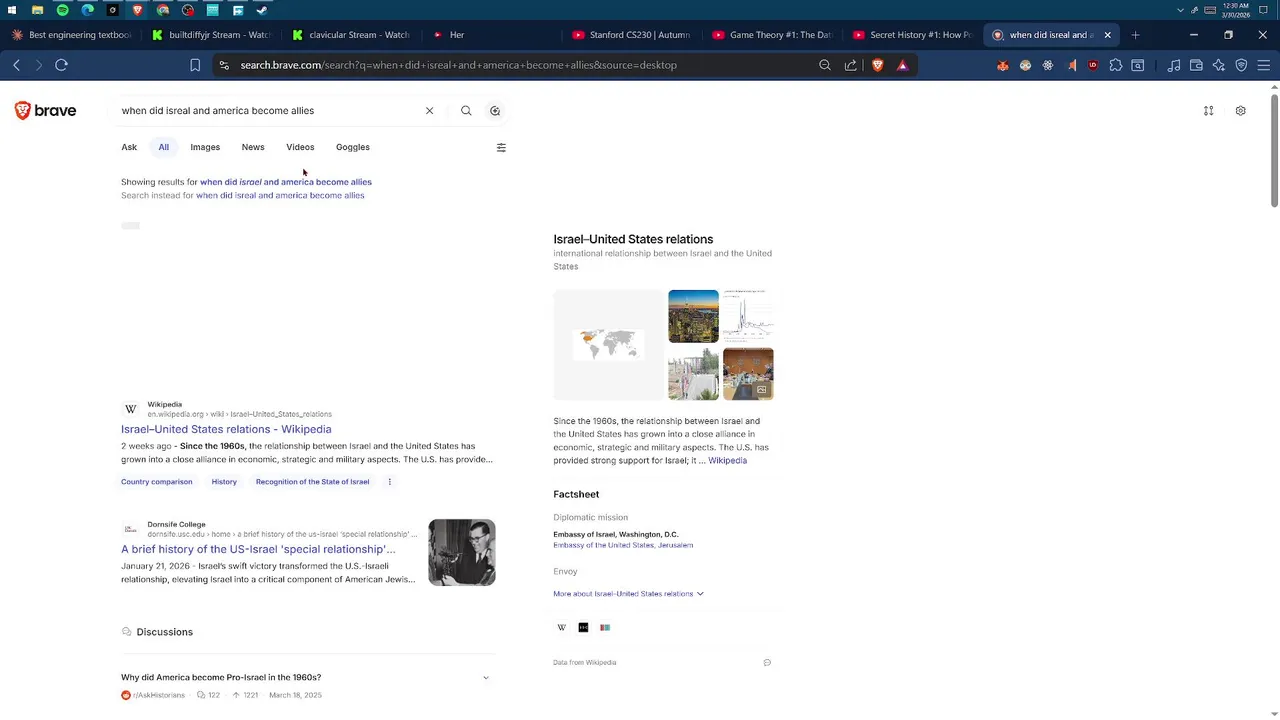1280x720 pixels.
Task: Switch to the Ask search mode
Action: pos(129,147)
